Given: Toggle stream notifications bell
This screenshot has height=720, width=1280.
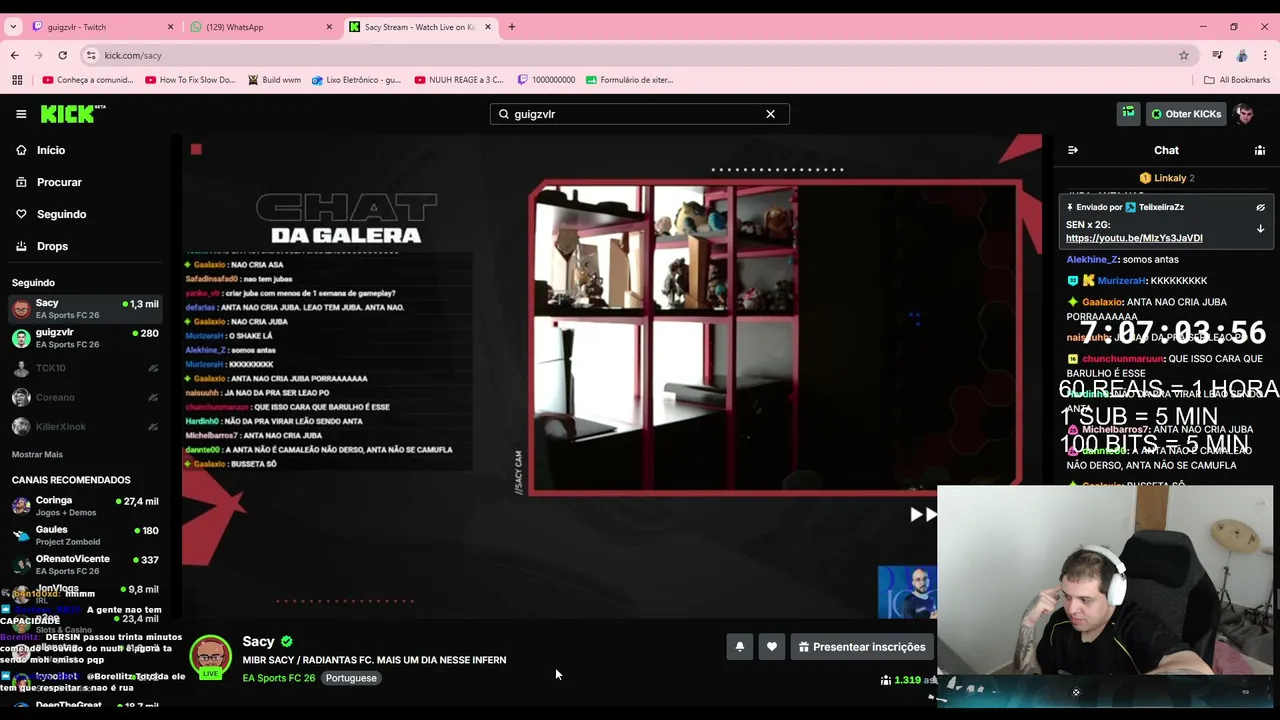Looking at the screenshot, I should (x=739, y=647).
